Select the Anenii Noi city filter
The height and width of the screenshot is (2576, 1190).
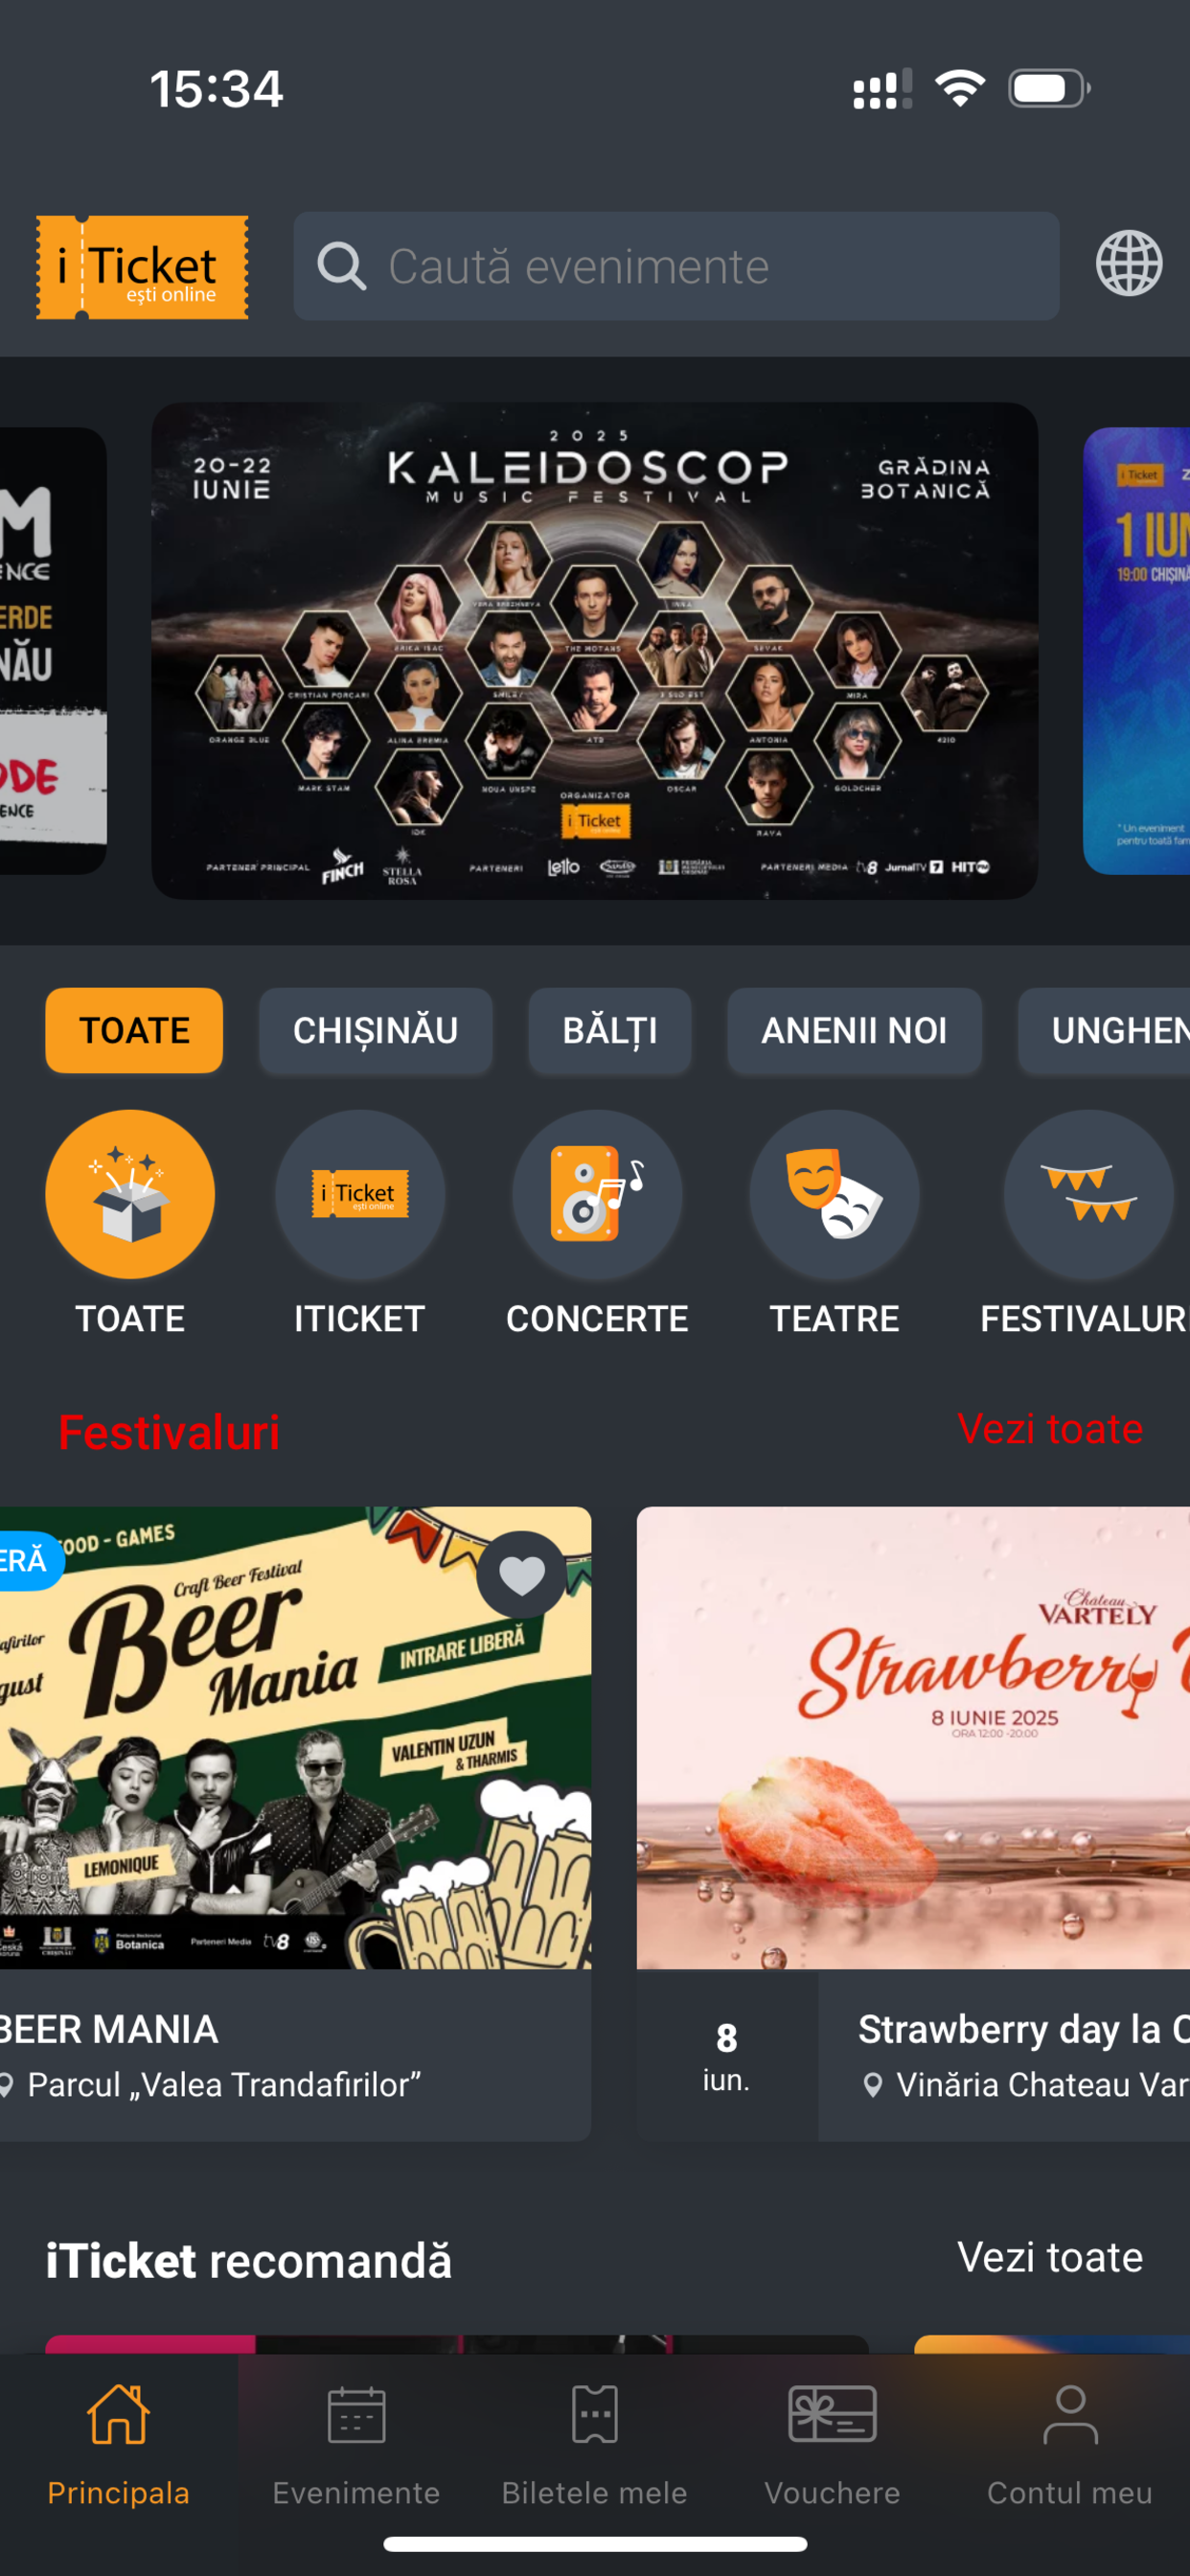[x=854, y=1030]
